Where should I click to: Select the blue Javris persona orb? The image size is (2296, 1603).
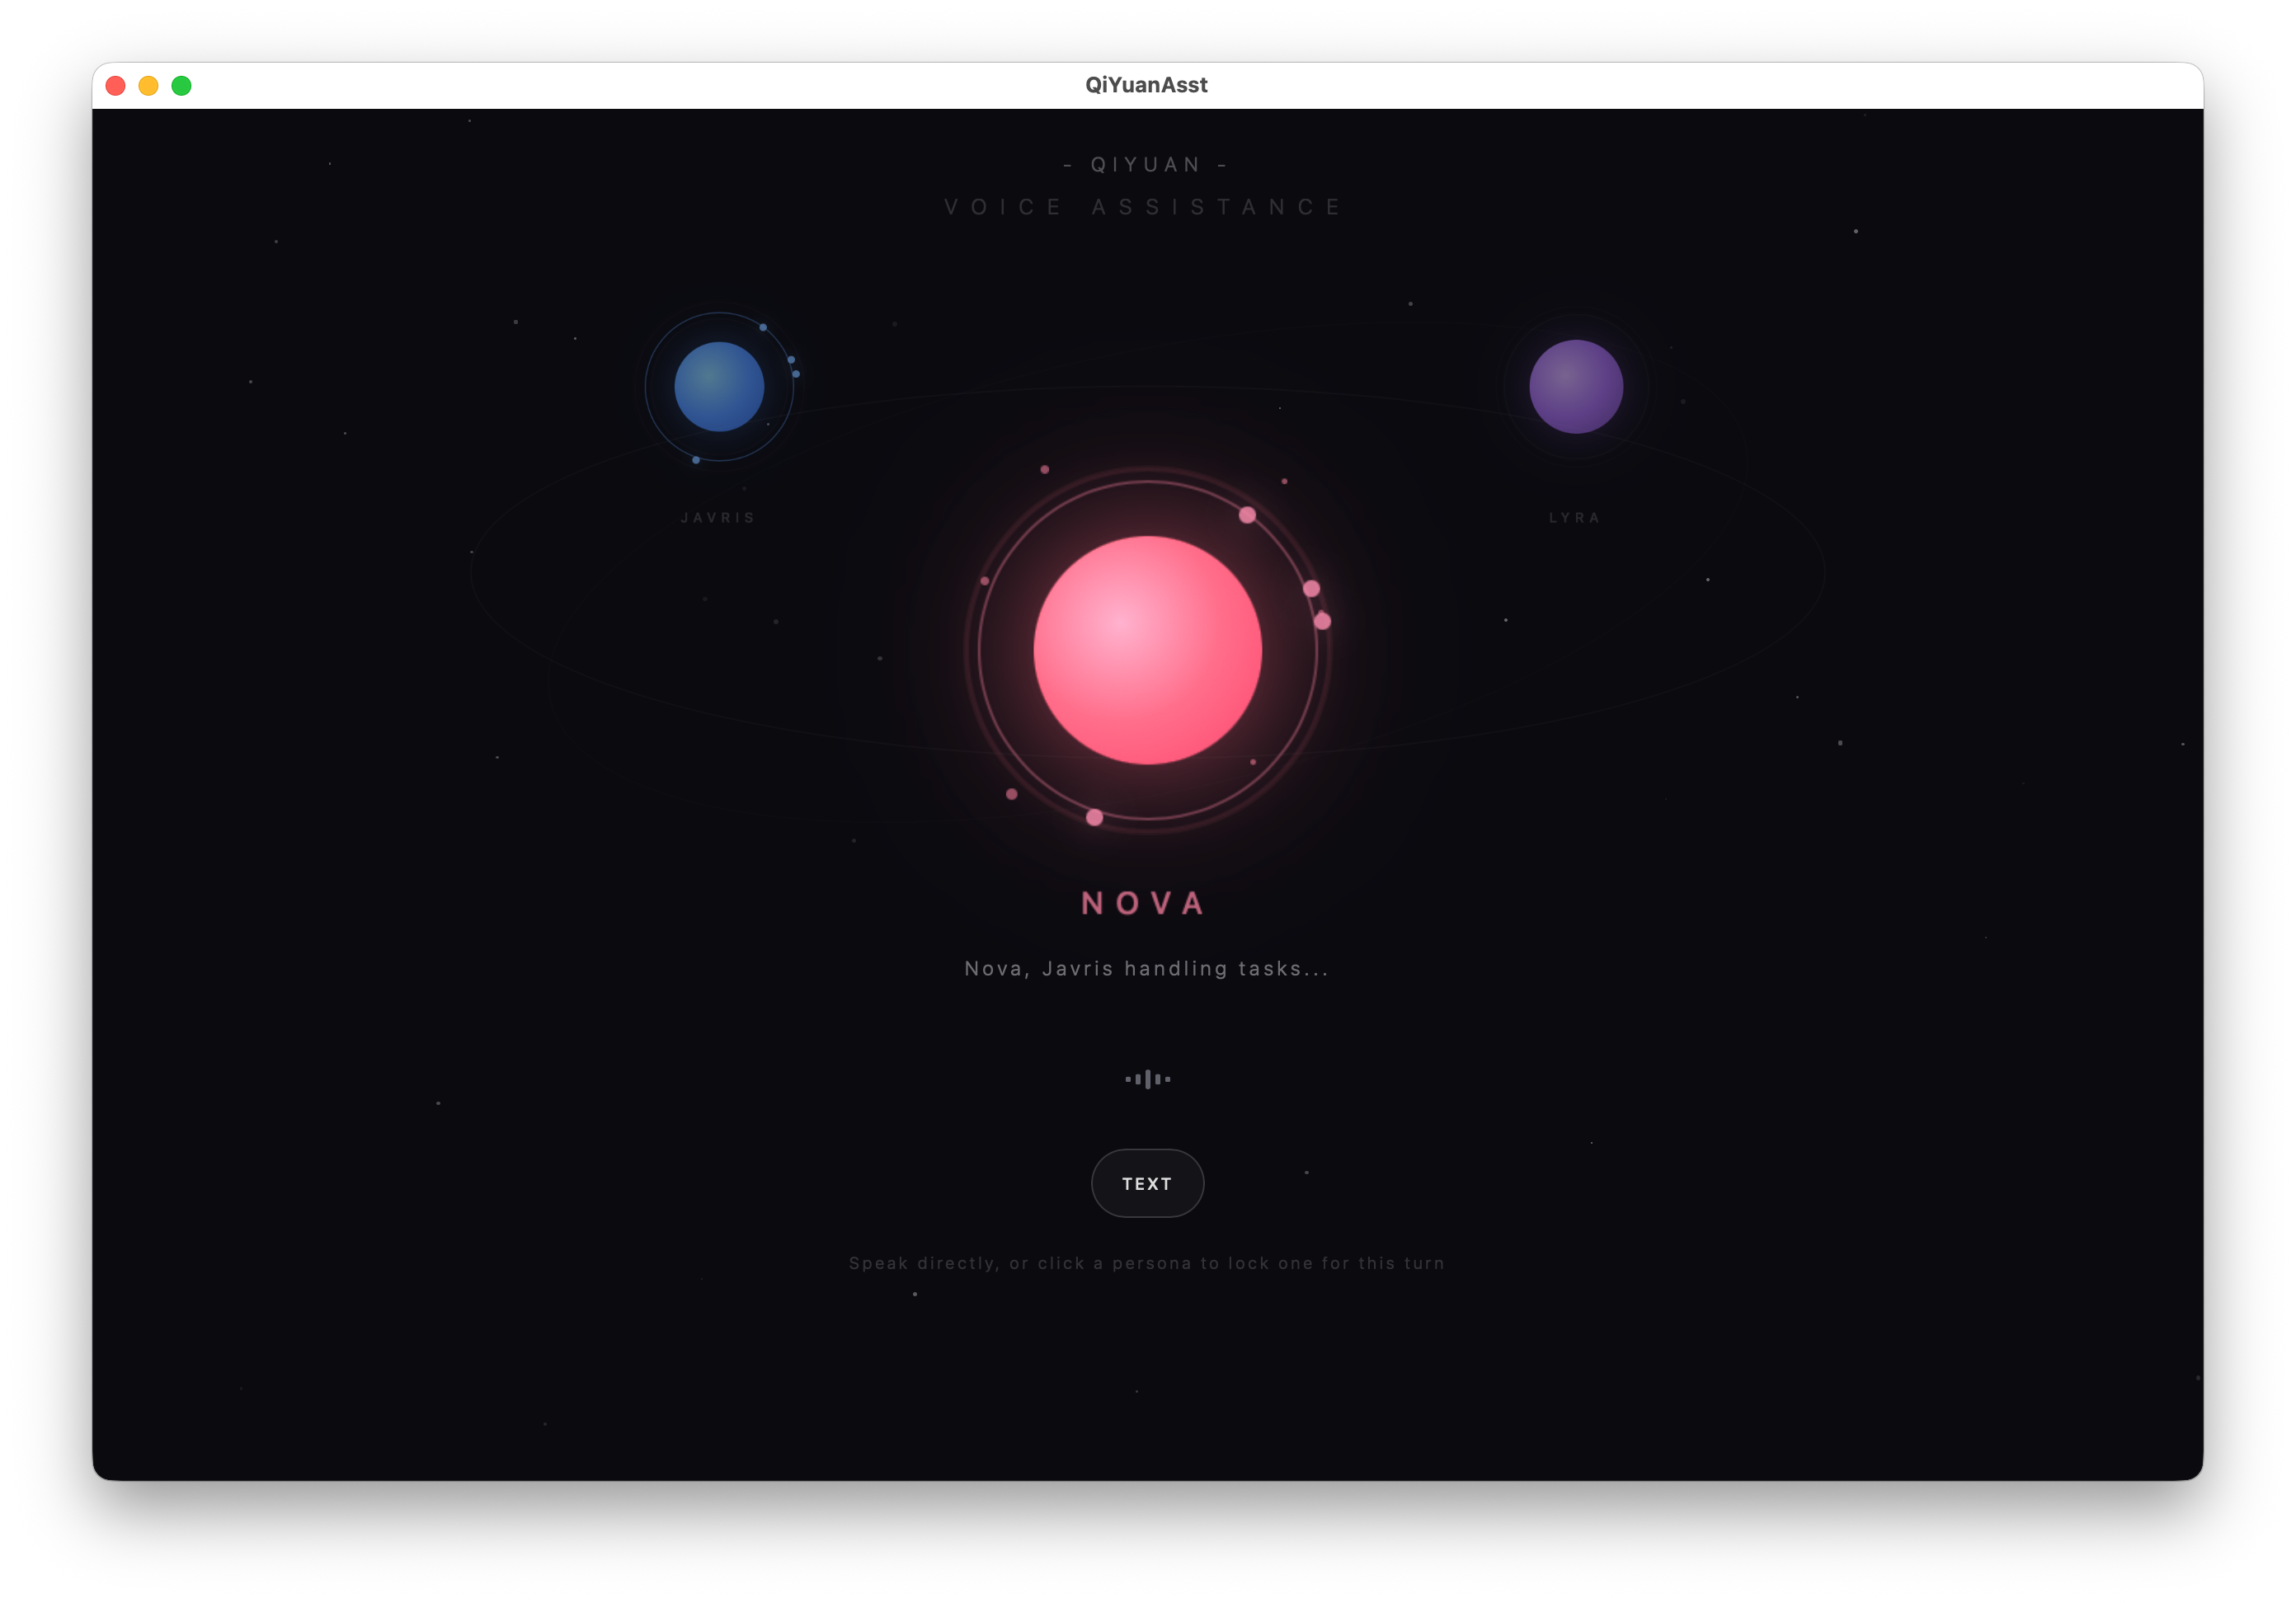(719, 387)
